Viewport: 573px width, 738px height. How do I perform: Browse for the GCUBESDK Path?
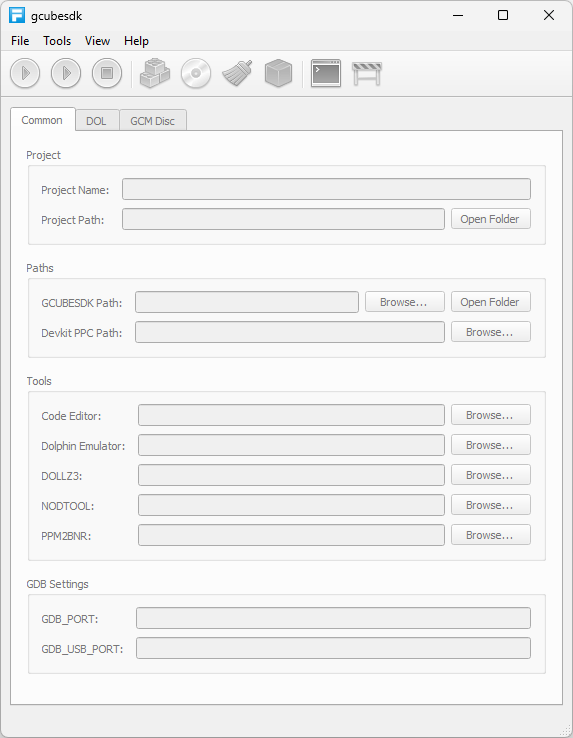click(404, 302)
